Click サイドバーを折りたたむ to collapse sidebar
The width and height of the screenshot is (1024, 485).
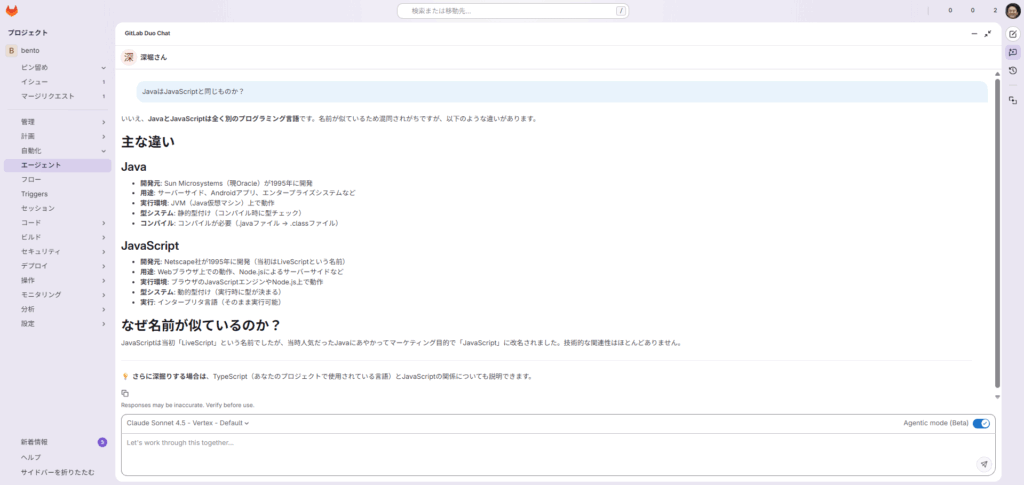[58, 472]
